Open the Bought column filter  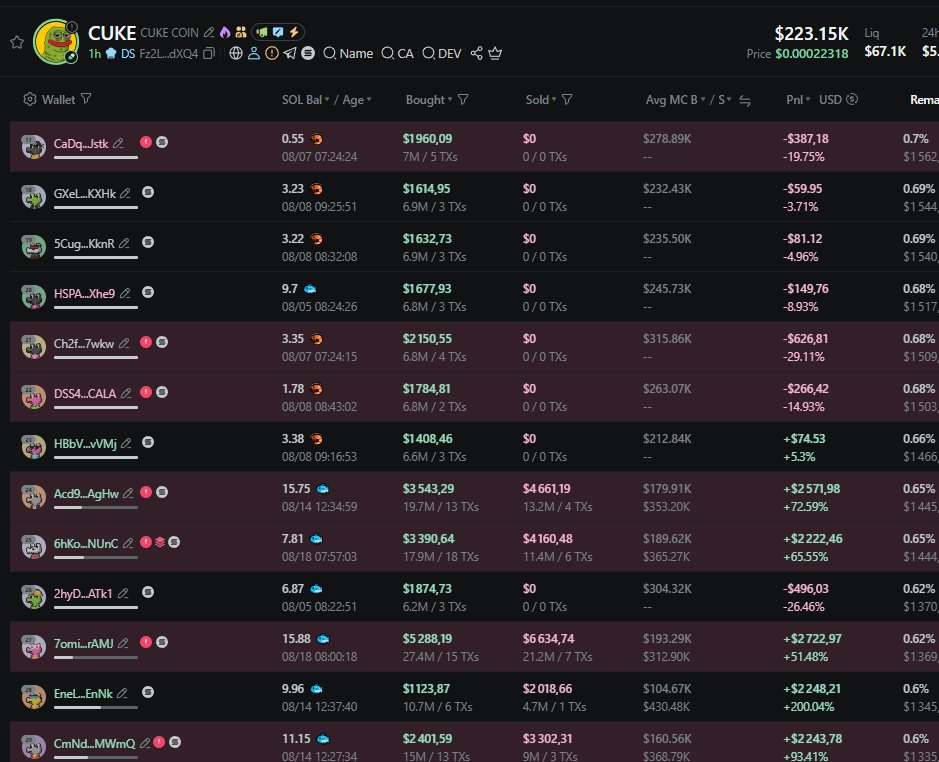click(463, 99)
